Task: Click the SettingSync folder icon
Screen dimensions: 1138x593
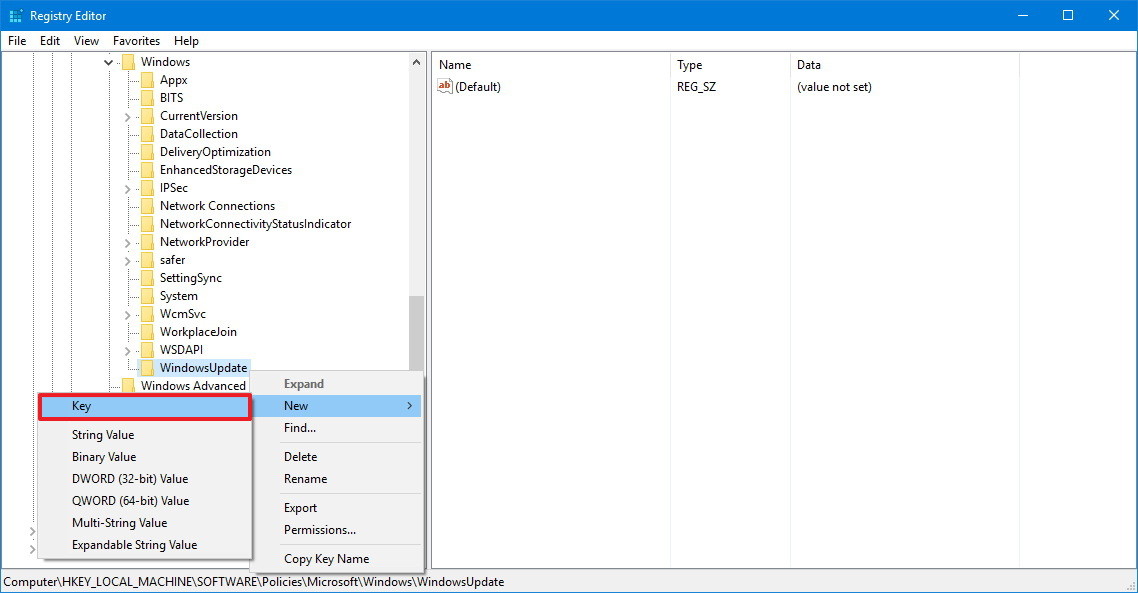Action: click(147, 278)
